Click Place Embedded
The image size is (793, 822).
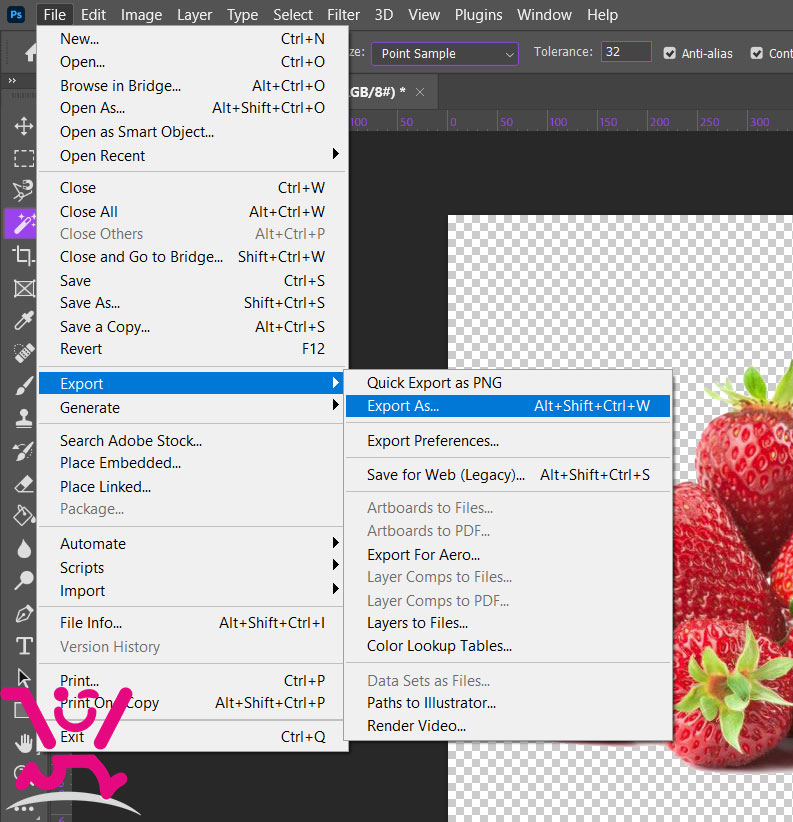[x=192, y=463]
